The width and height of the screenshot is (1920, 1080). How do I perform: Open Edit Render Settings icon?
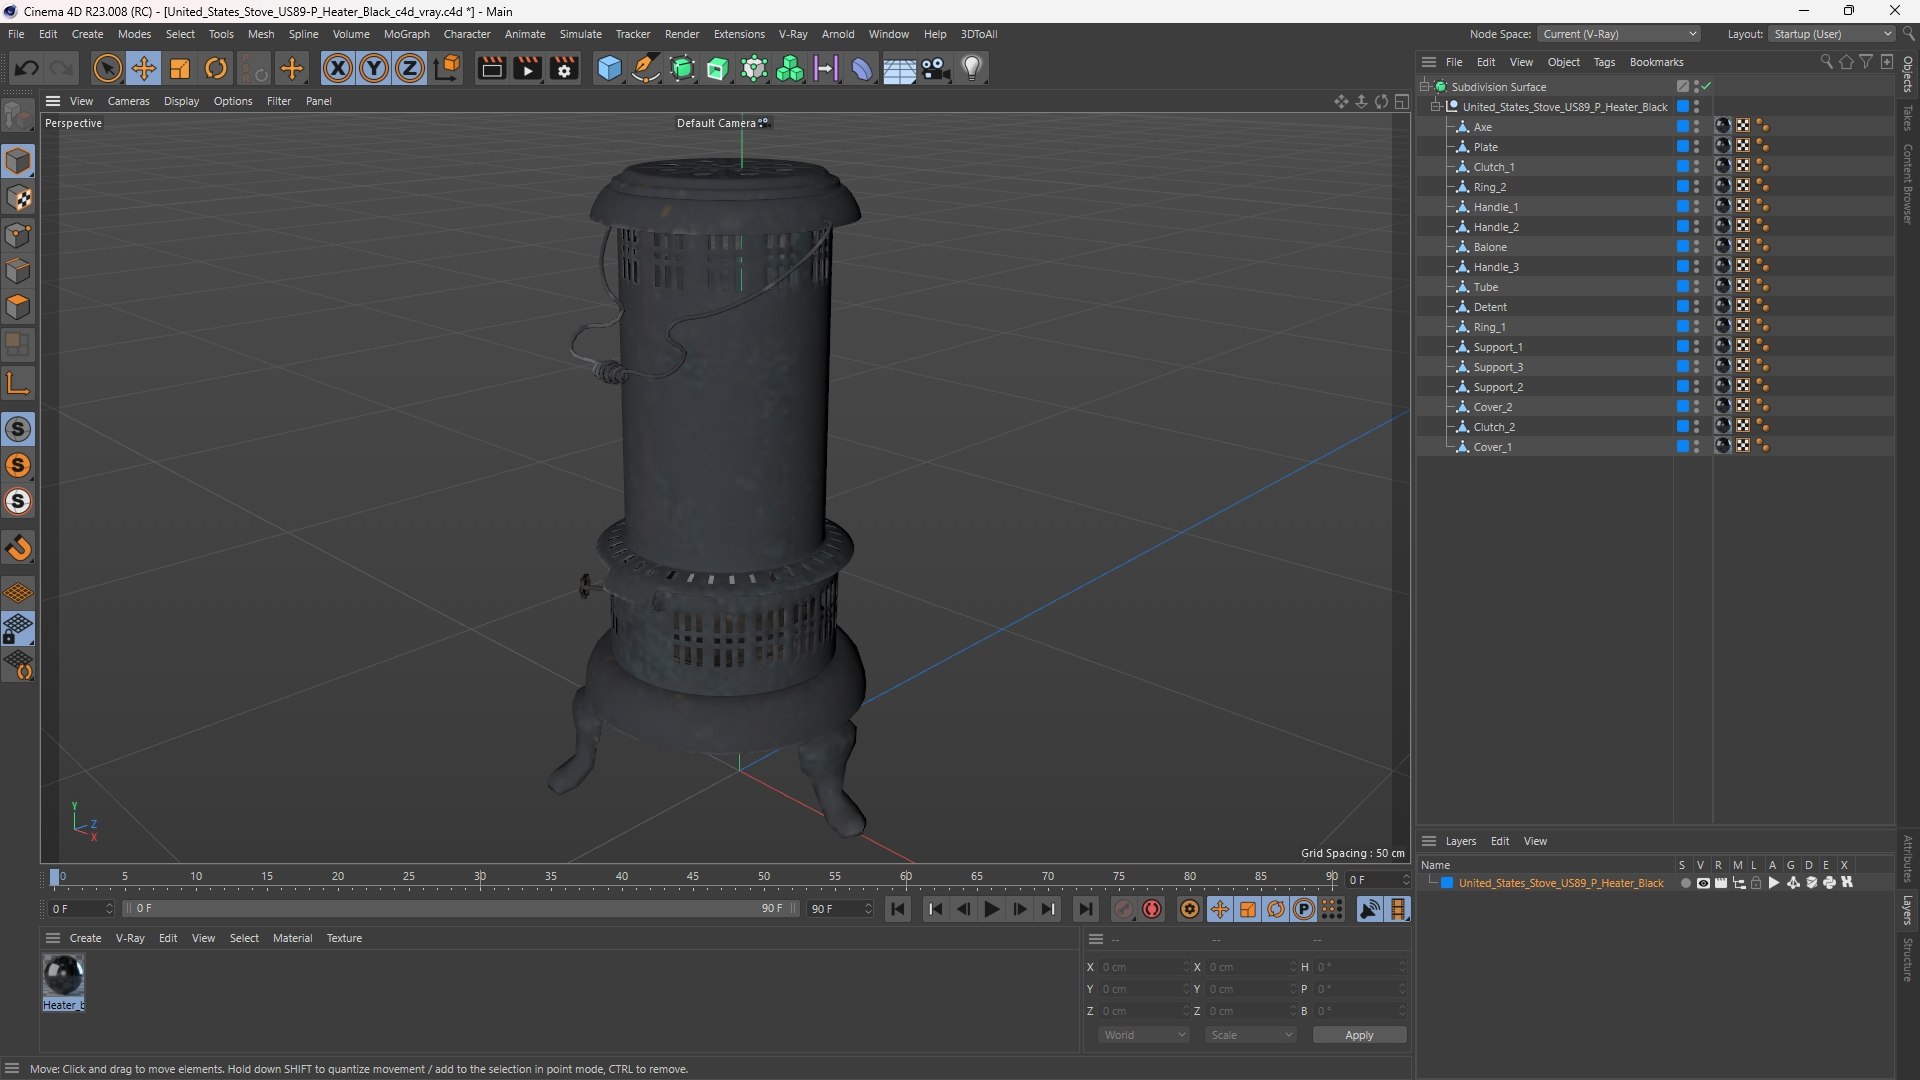(x=564, y=68)
